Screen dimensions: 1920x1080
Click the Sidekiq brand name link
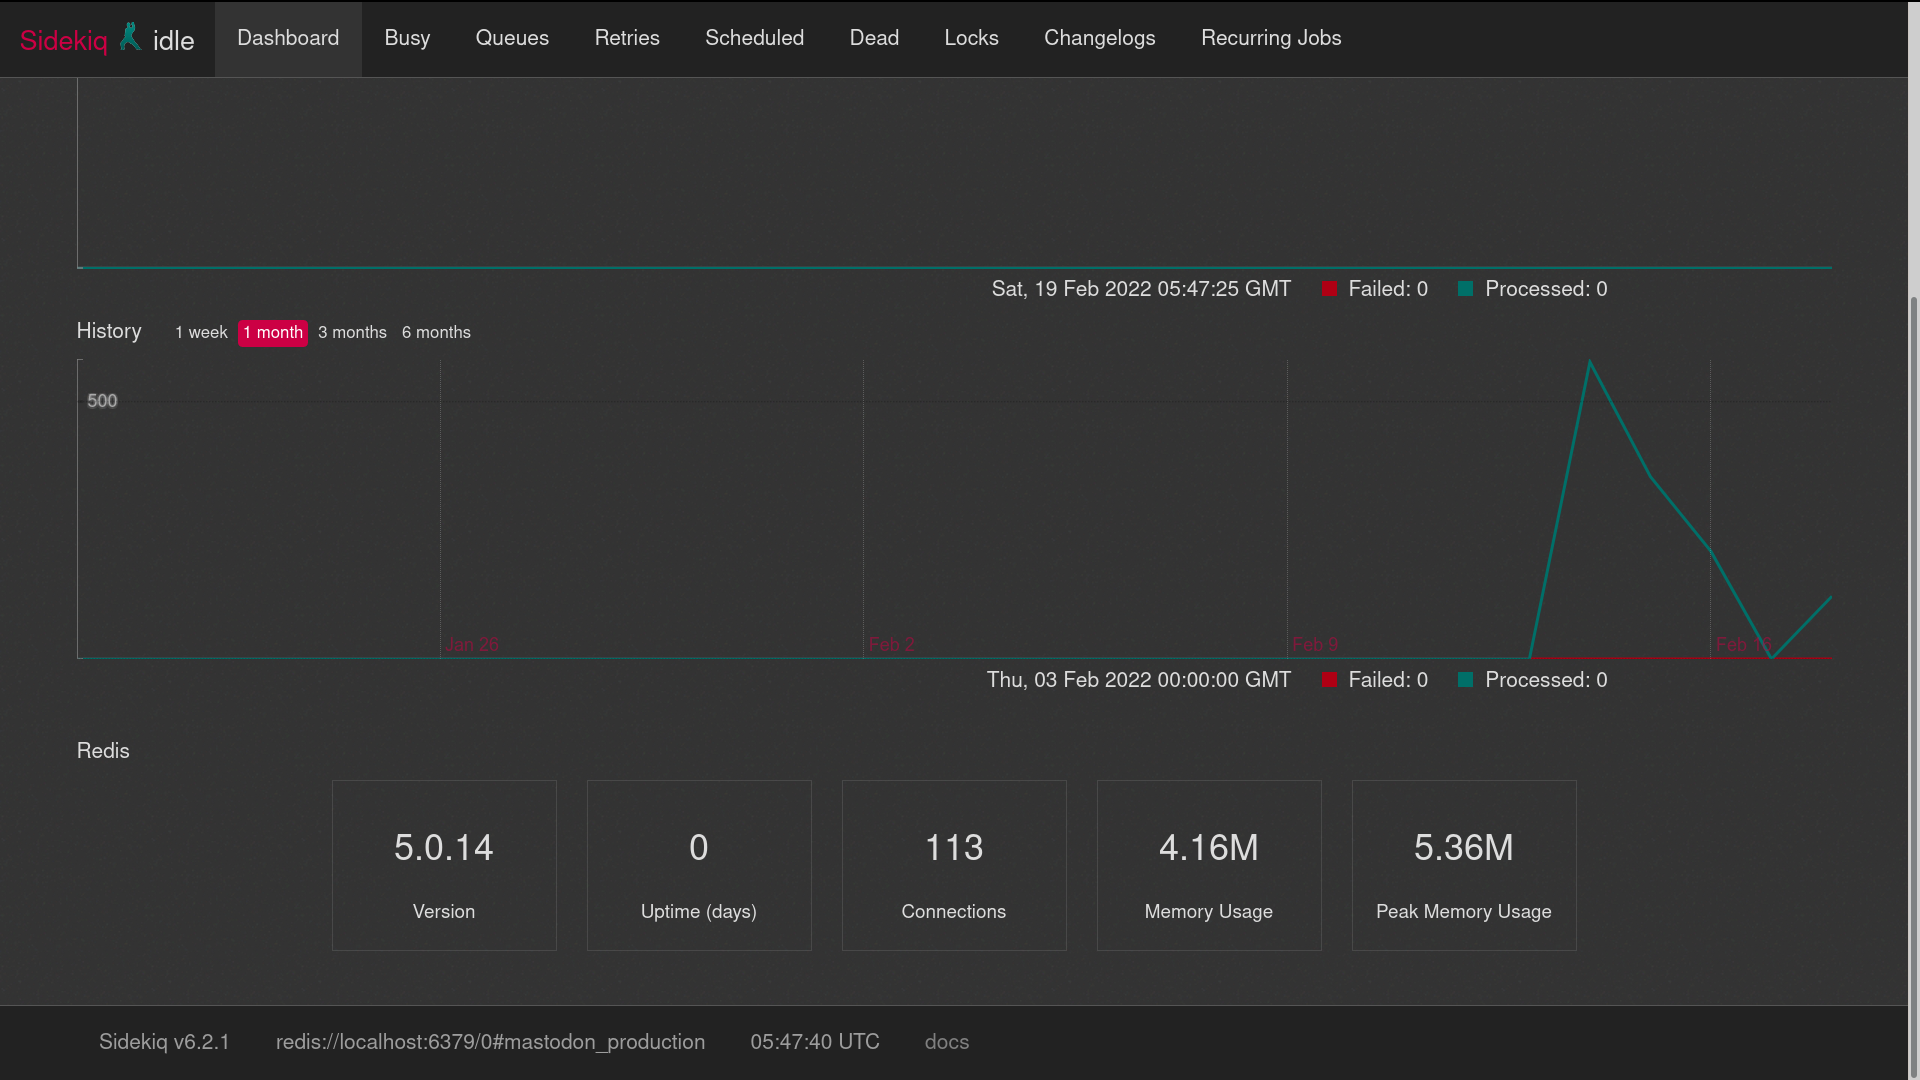[64, 41]
